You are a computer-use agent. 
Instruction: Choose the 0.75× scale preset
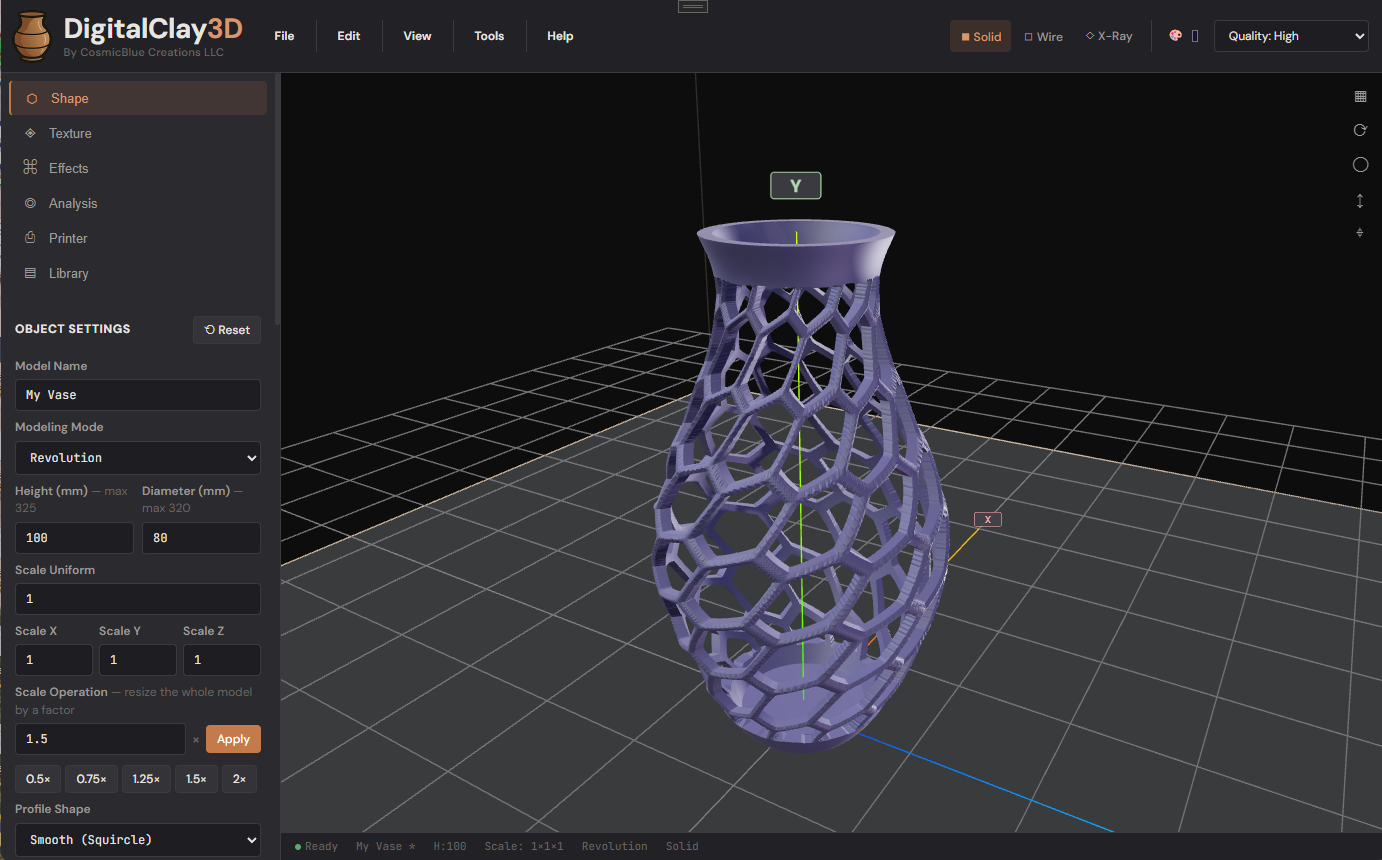(x=91, y=779)
